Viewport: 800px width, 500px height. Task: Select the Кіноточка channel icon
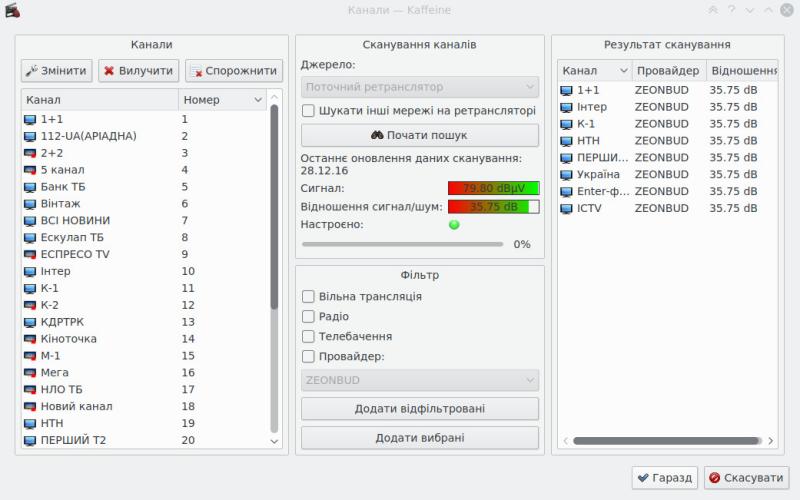[x=29, y=340]
